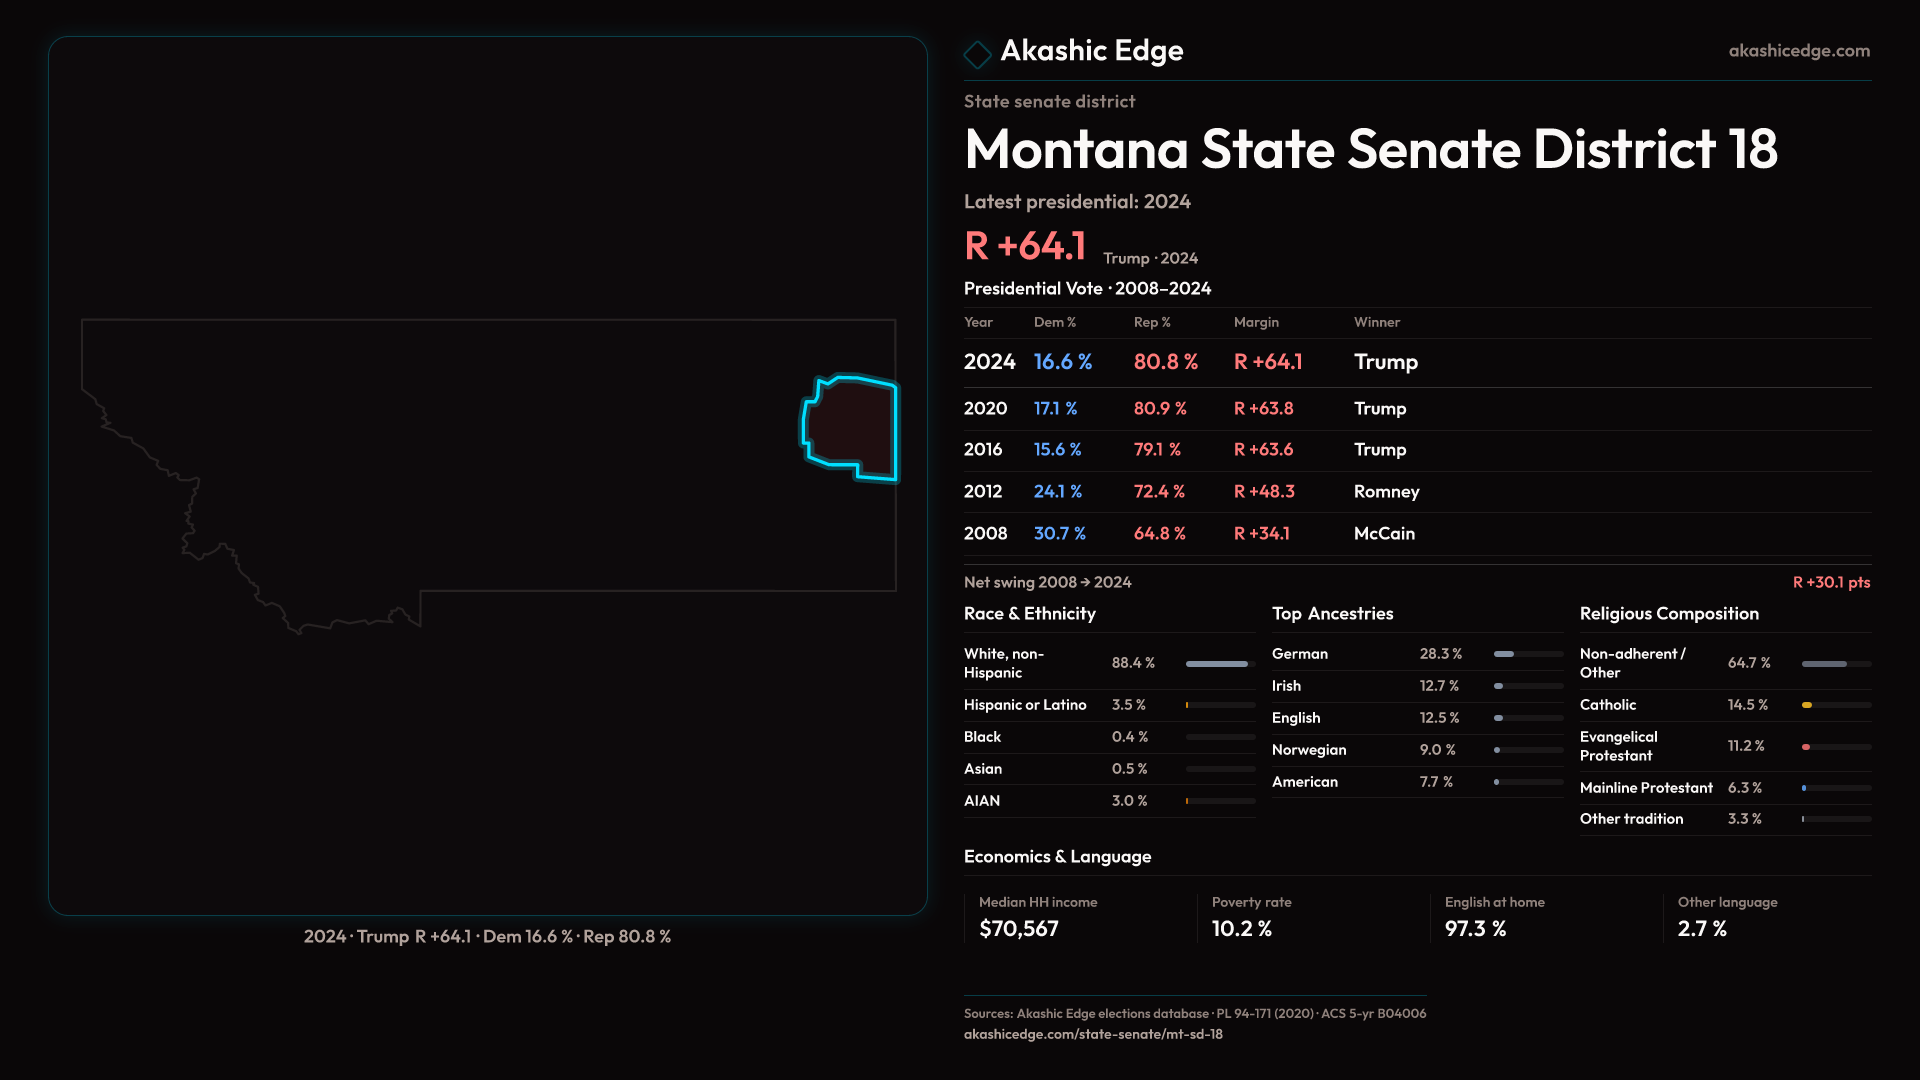Click the Net swing R +30.1 pts value

(1830, 583)
